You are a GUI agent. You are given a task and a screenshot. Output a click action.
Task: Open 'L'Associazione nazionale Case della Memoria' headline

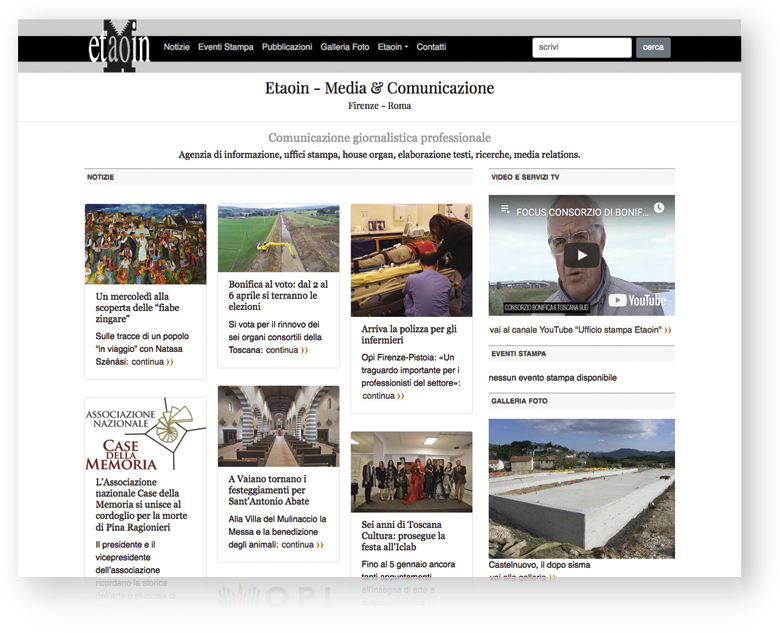[141, 505]
